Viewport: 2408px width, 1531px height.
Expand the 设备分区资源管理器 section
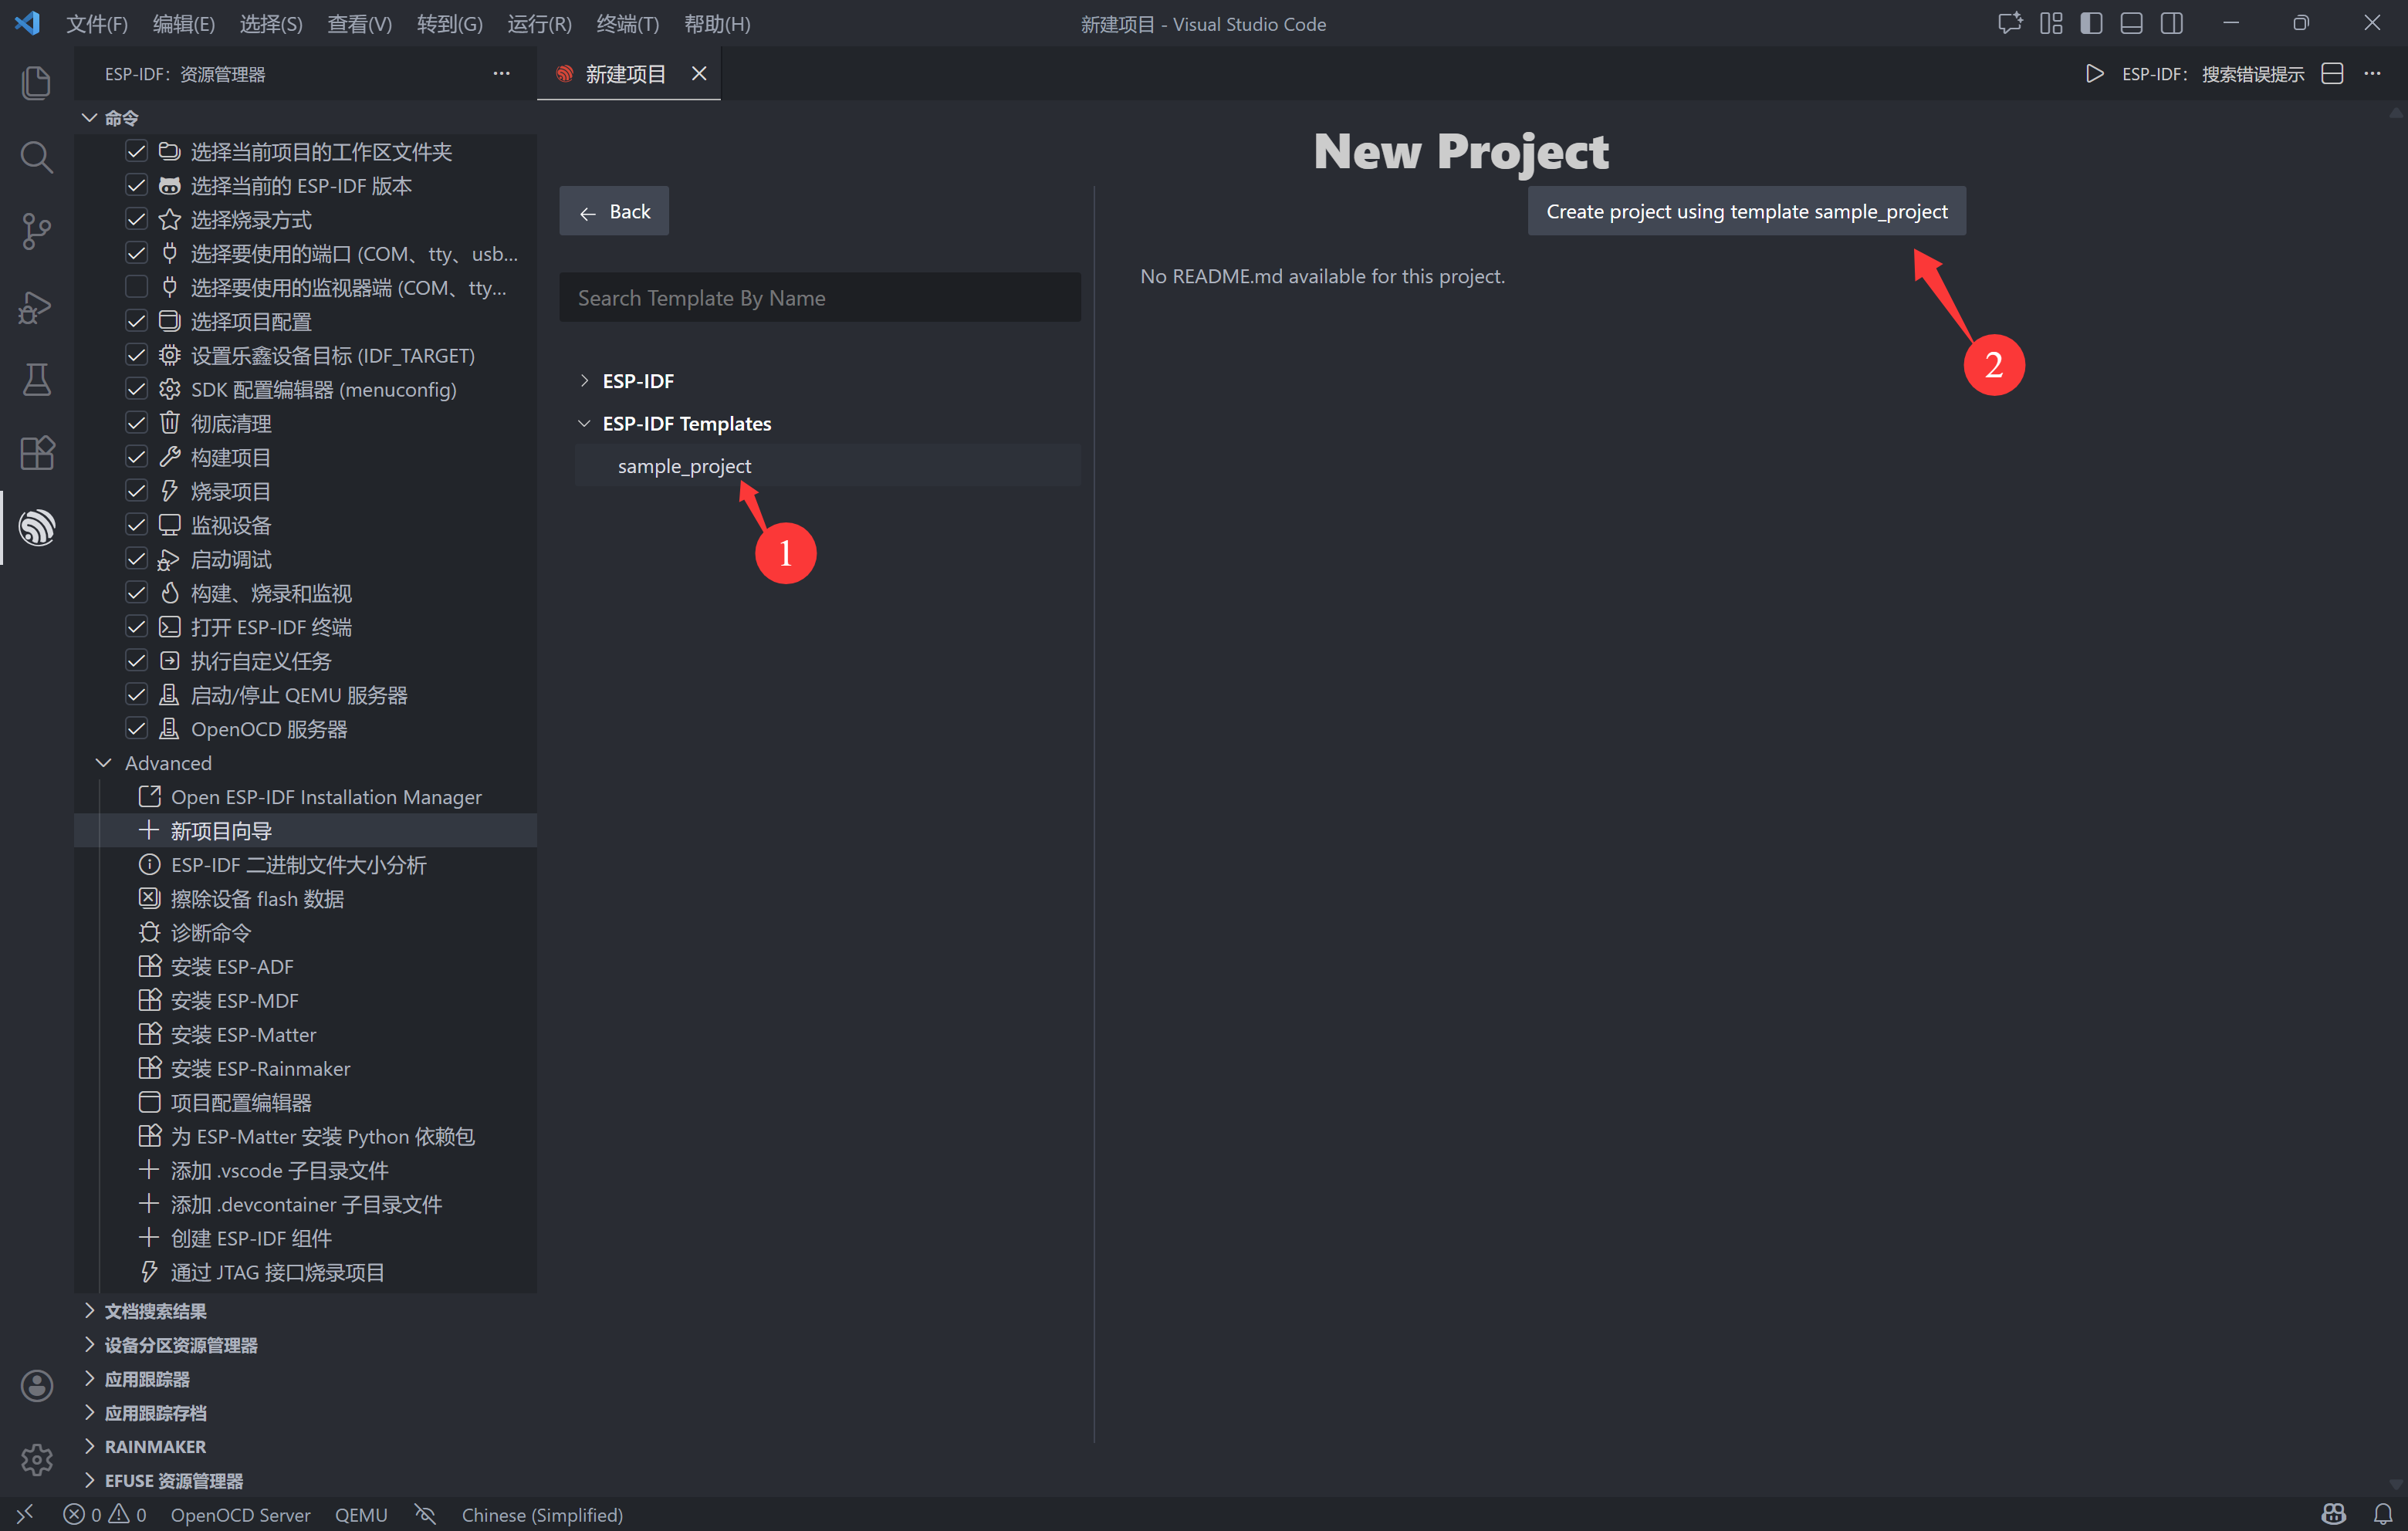pyautogui.click(x=89, y=1345)
